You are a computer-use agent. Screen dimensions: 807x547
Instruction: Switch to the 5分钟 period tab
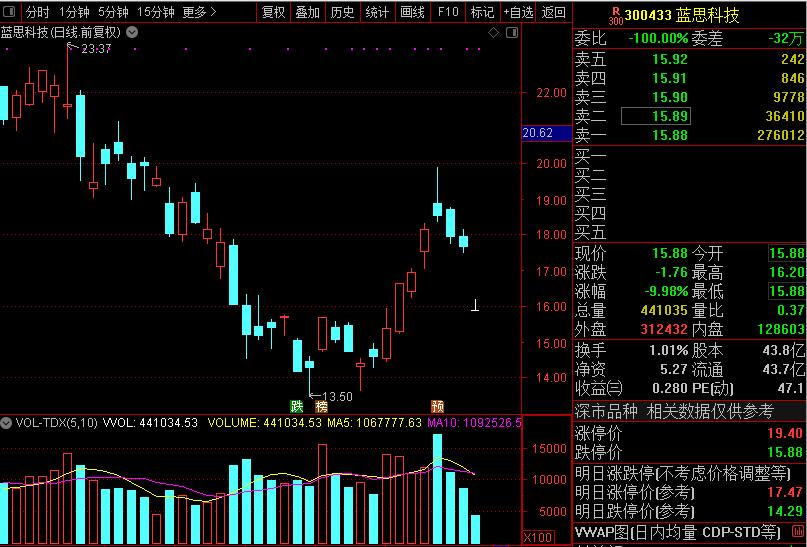113,12
